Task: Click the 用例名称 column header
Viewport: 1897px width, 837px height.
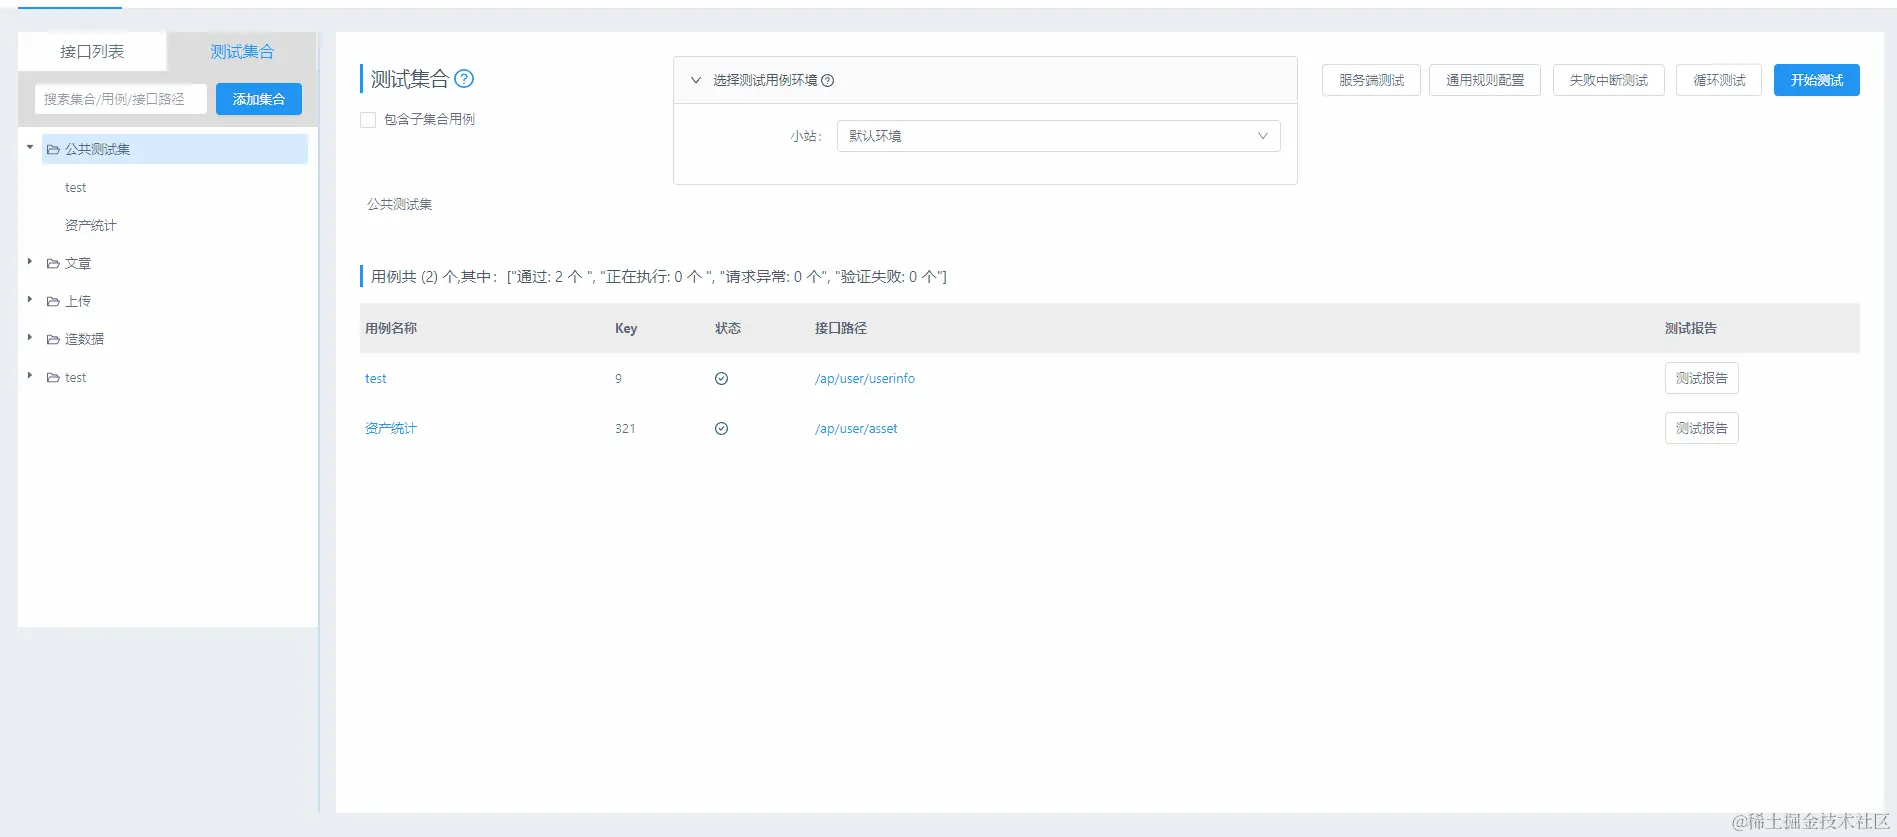Action: [391, 329]
